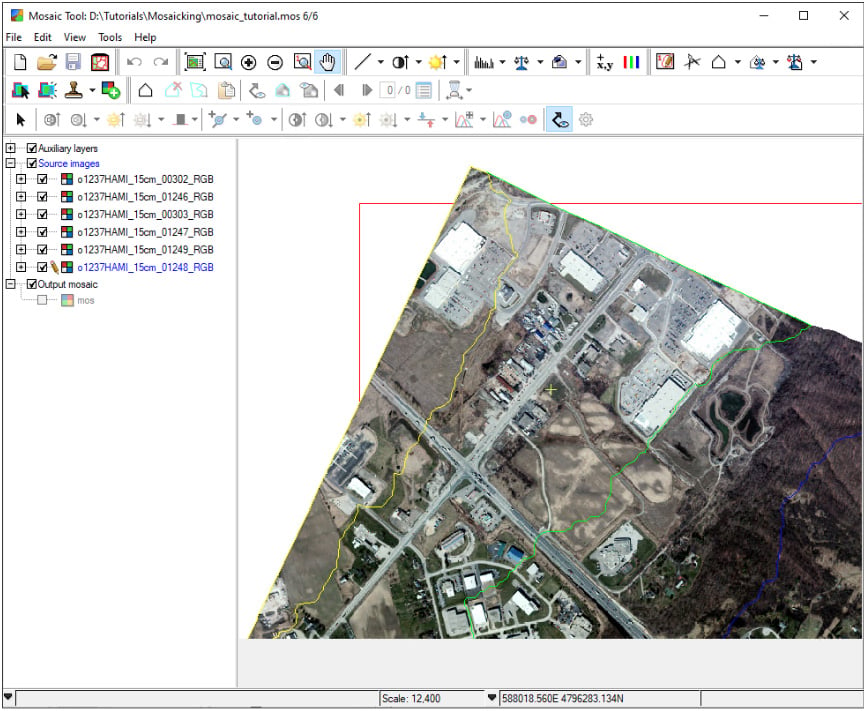Image resolution: width=864 pixels, height=711 pixels.
Task: Click the Zoom Out minus icon
Action: (275, 62)
